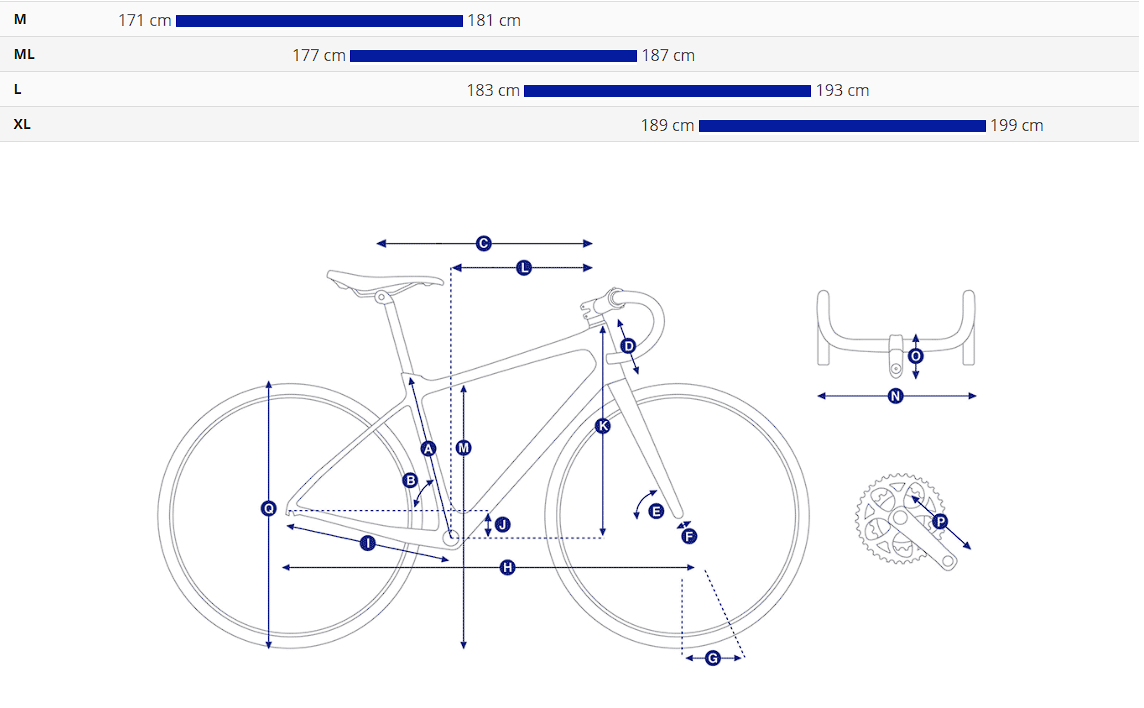Click the XL size blue range bar

842,126
